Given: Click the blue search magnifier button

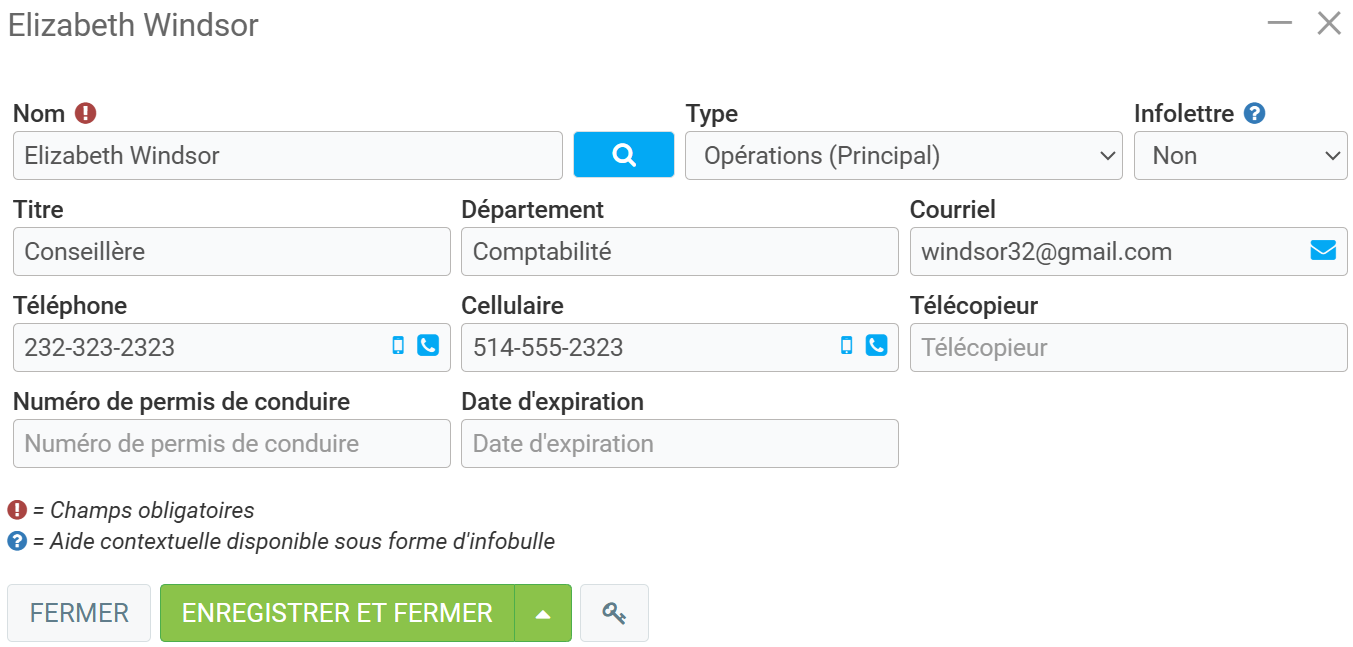Looking at the screenshot, I should [623, 155].
